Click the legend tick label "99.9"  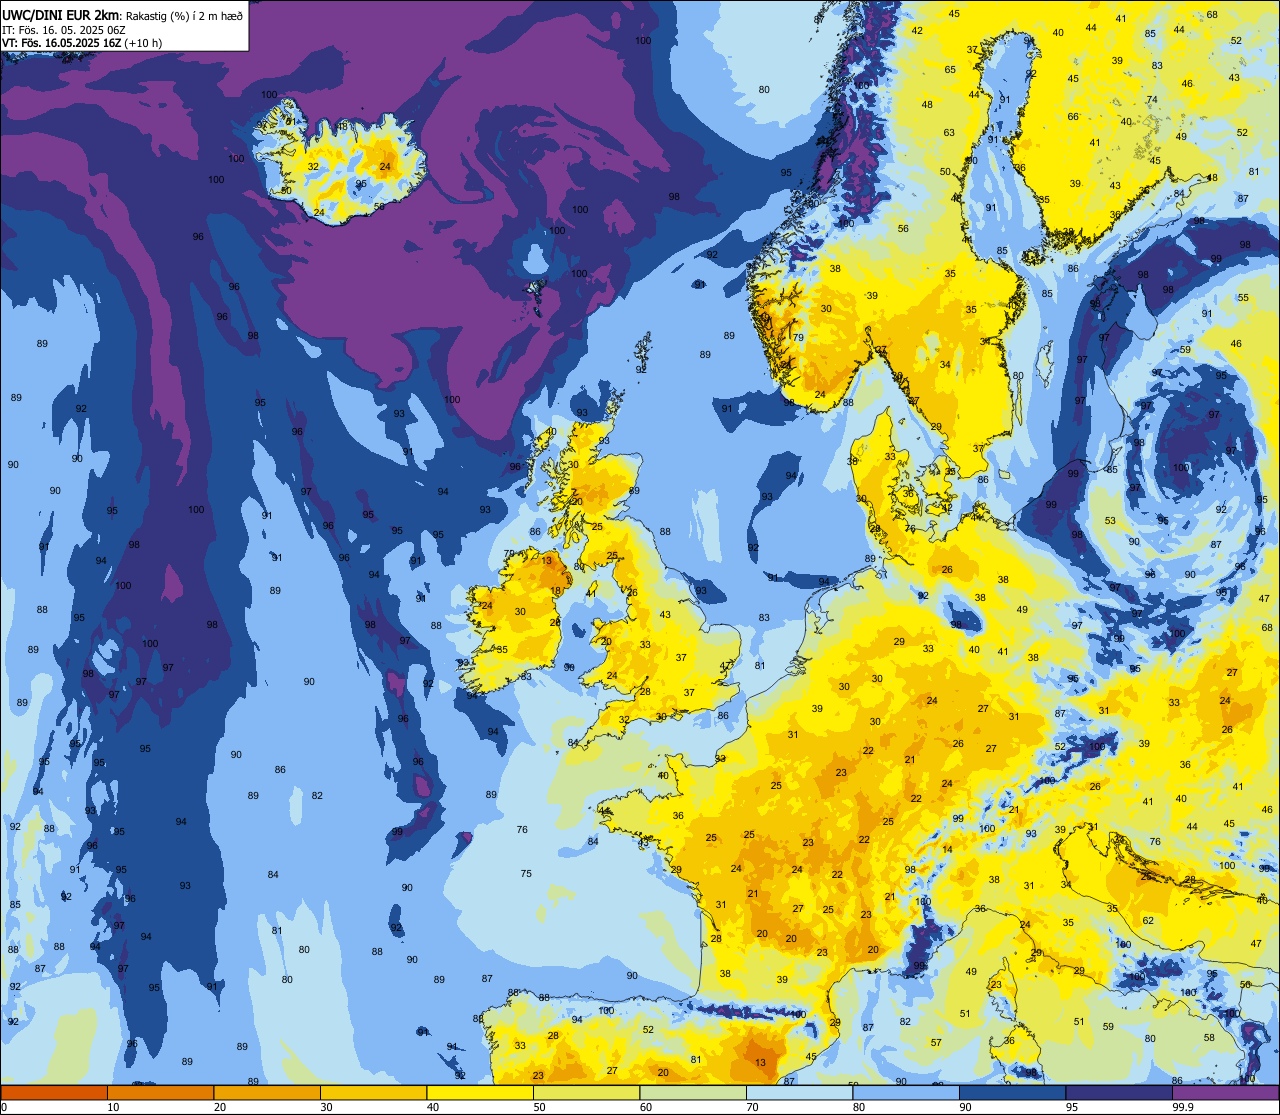1184,1107
